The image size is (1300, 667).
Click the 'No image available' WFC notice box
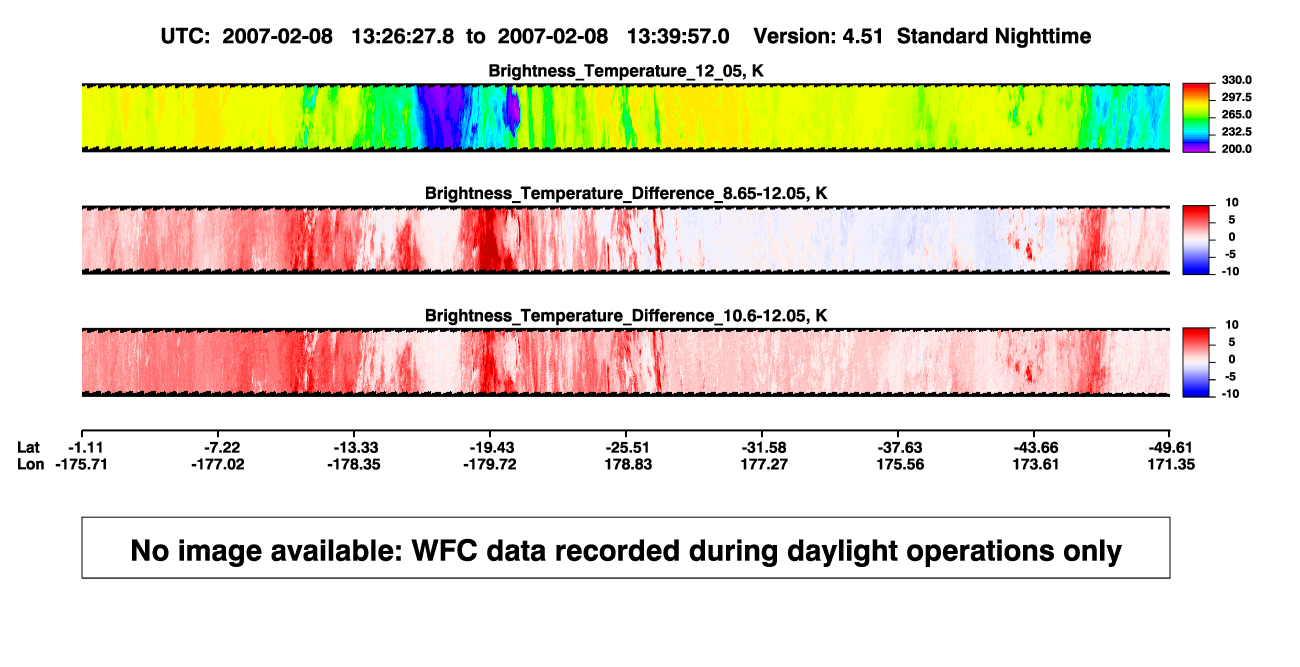click(x=626, y=547)
